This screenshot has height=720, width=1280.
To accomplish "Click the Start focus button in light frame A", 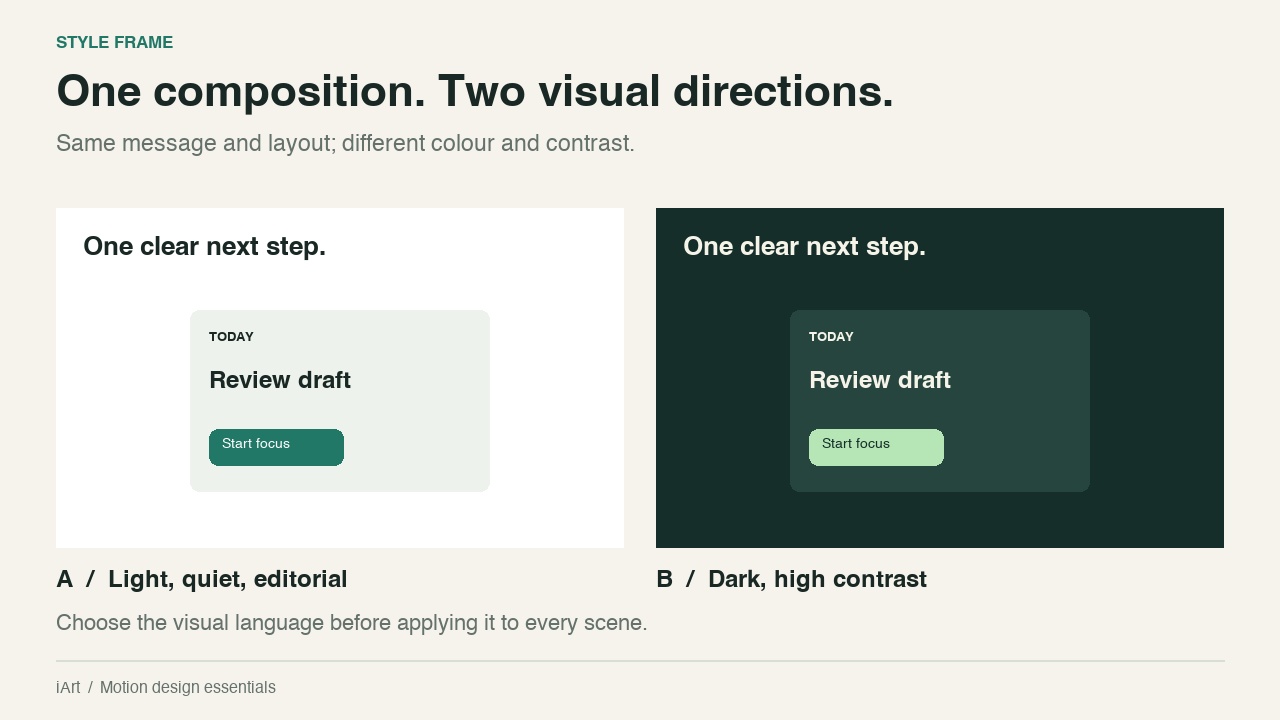I will tap(276, 447).
